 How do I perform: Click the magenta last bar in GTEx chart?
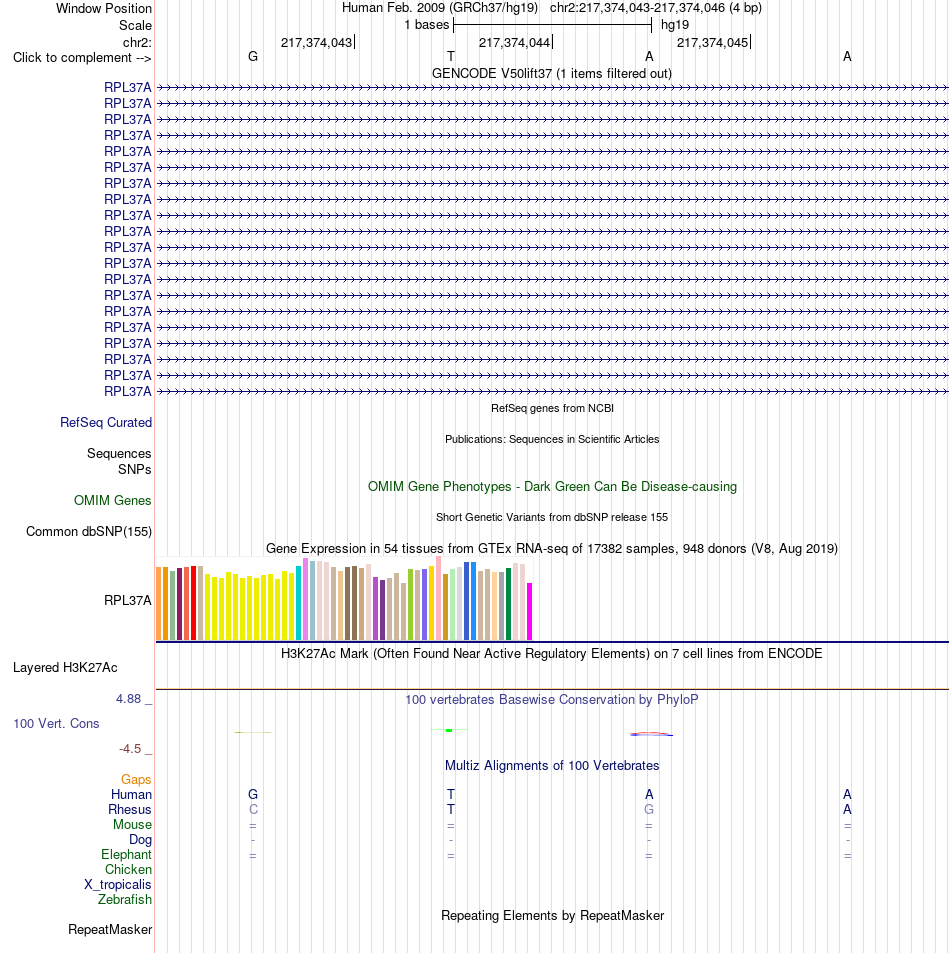(x=529, y=611)
